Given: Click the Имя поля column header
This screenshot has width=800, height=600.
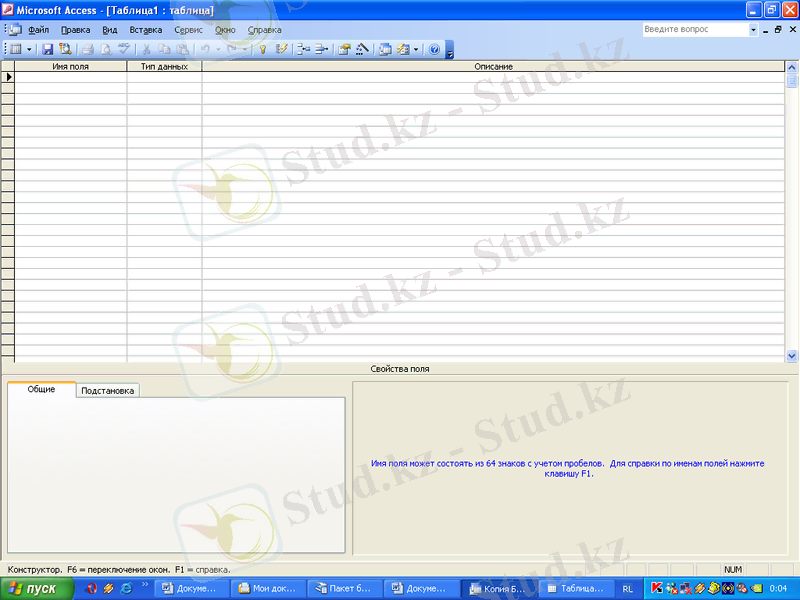Looking at the screenshot, I should coord(70,66).
